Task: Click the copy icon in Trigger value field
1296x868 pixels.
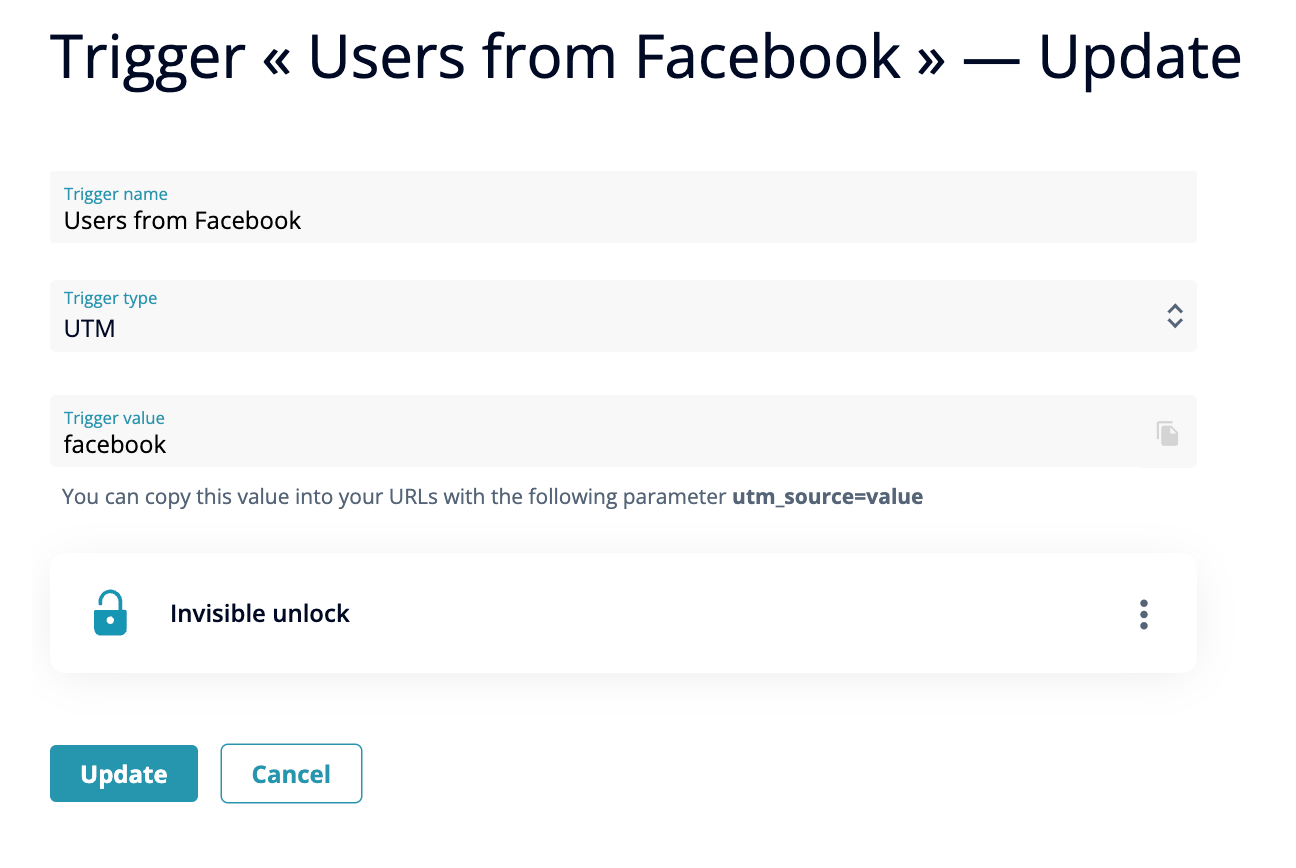Action: [x=1166, y=431]
